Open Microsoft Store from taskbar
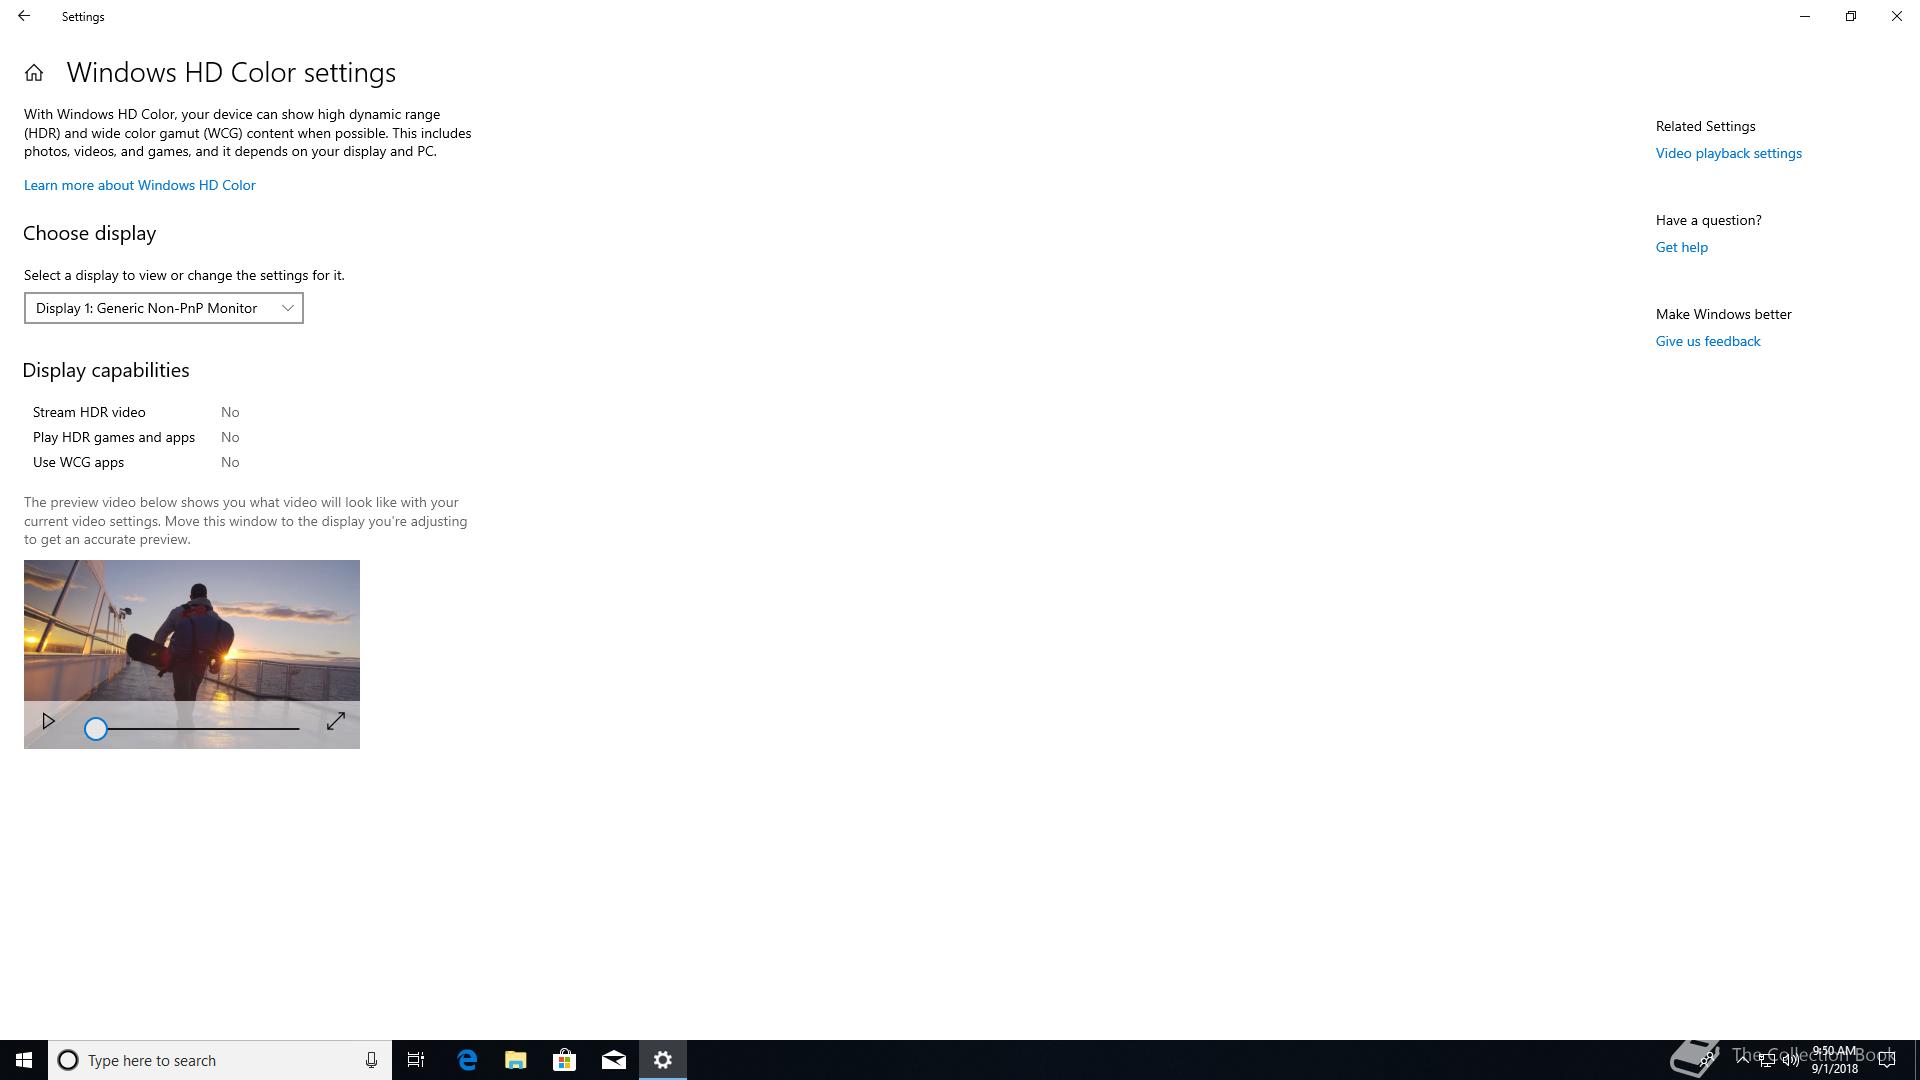The height and width of the screenshot is (1080, 1920). [x=565, y=1060]
